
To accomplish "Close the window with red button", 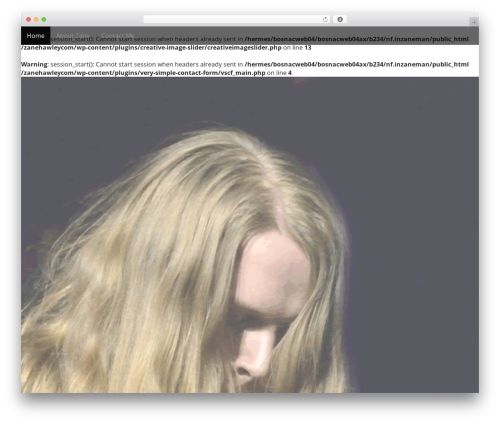I will [x=29, y=20].
